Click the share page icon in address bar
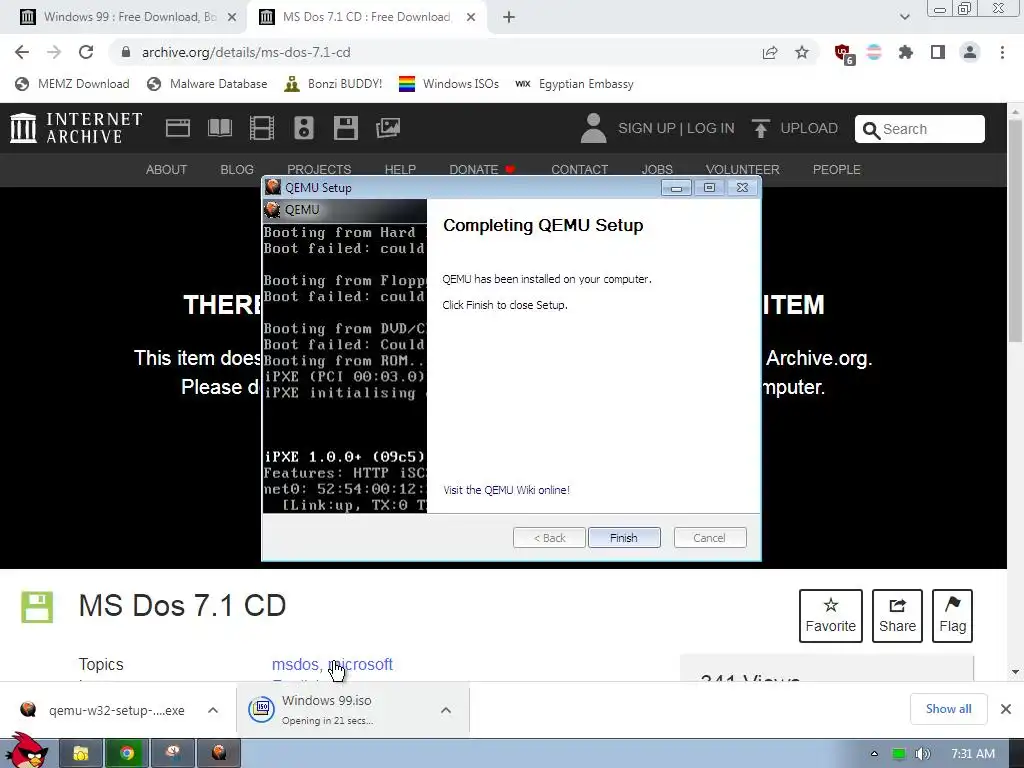The height and width of the screenshot is (768, 1024). tap(770, 52)
